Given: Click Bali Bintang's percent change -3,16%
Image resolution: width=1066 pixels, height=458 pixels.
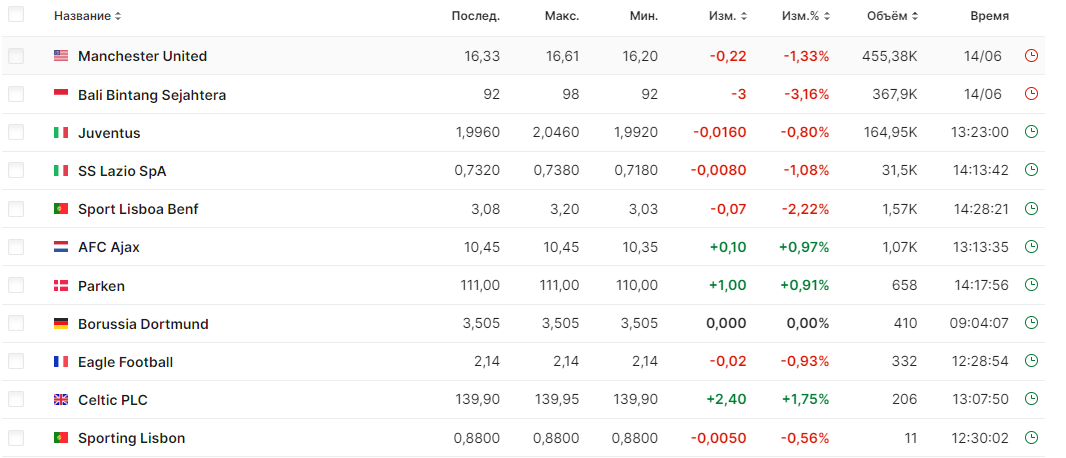Looking at the screenshot, I should [x=806, y=94].
